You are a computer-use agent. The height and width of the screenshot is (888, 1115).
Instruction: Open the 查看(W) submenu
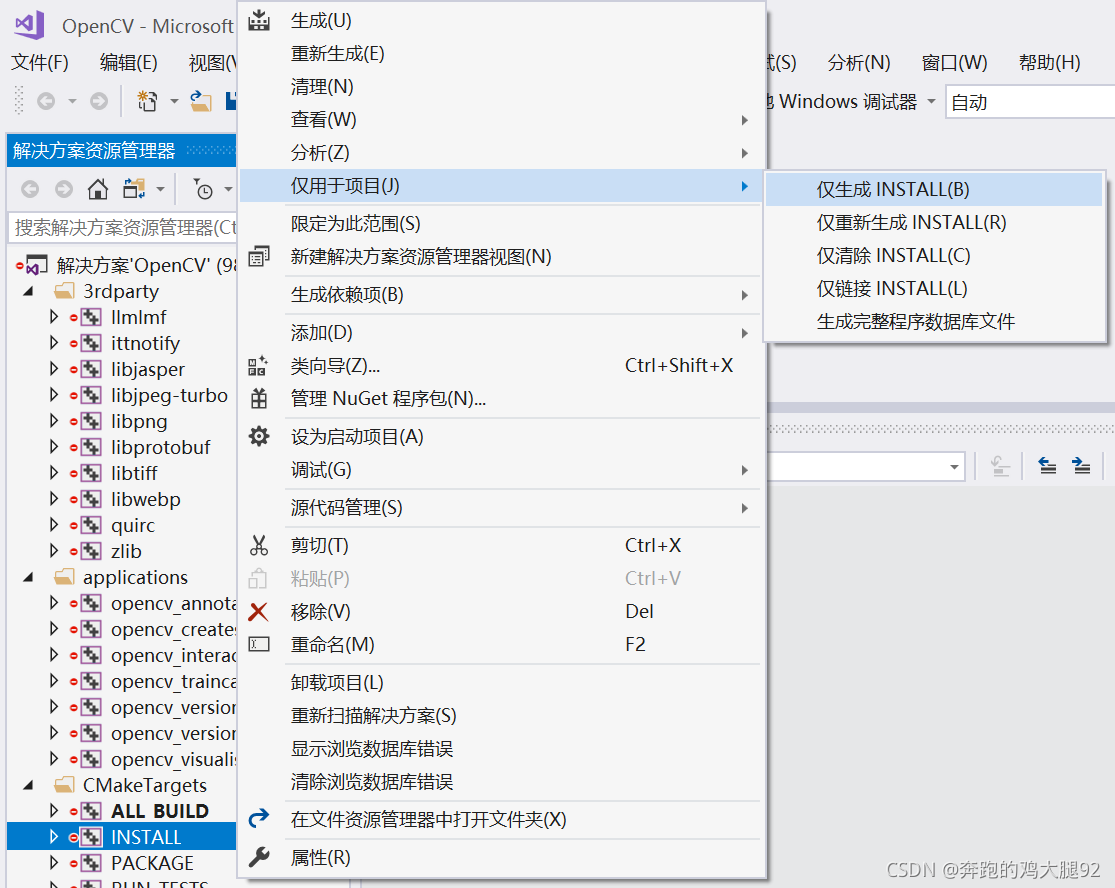[501, 119]
